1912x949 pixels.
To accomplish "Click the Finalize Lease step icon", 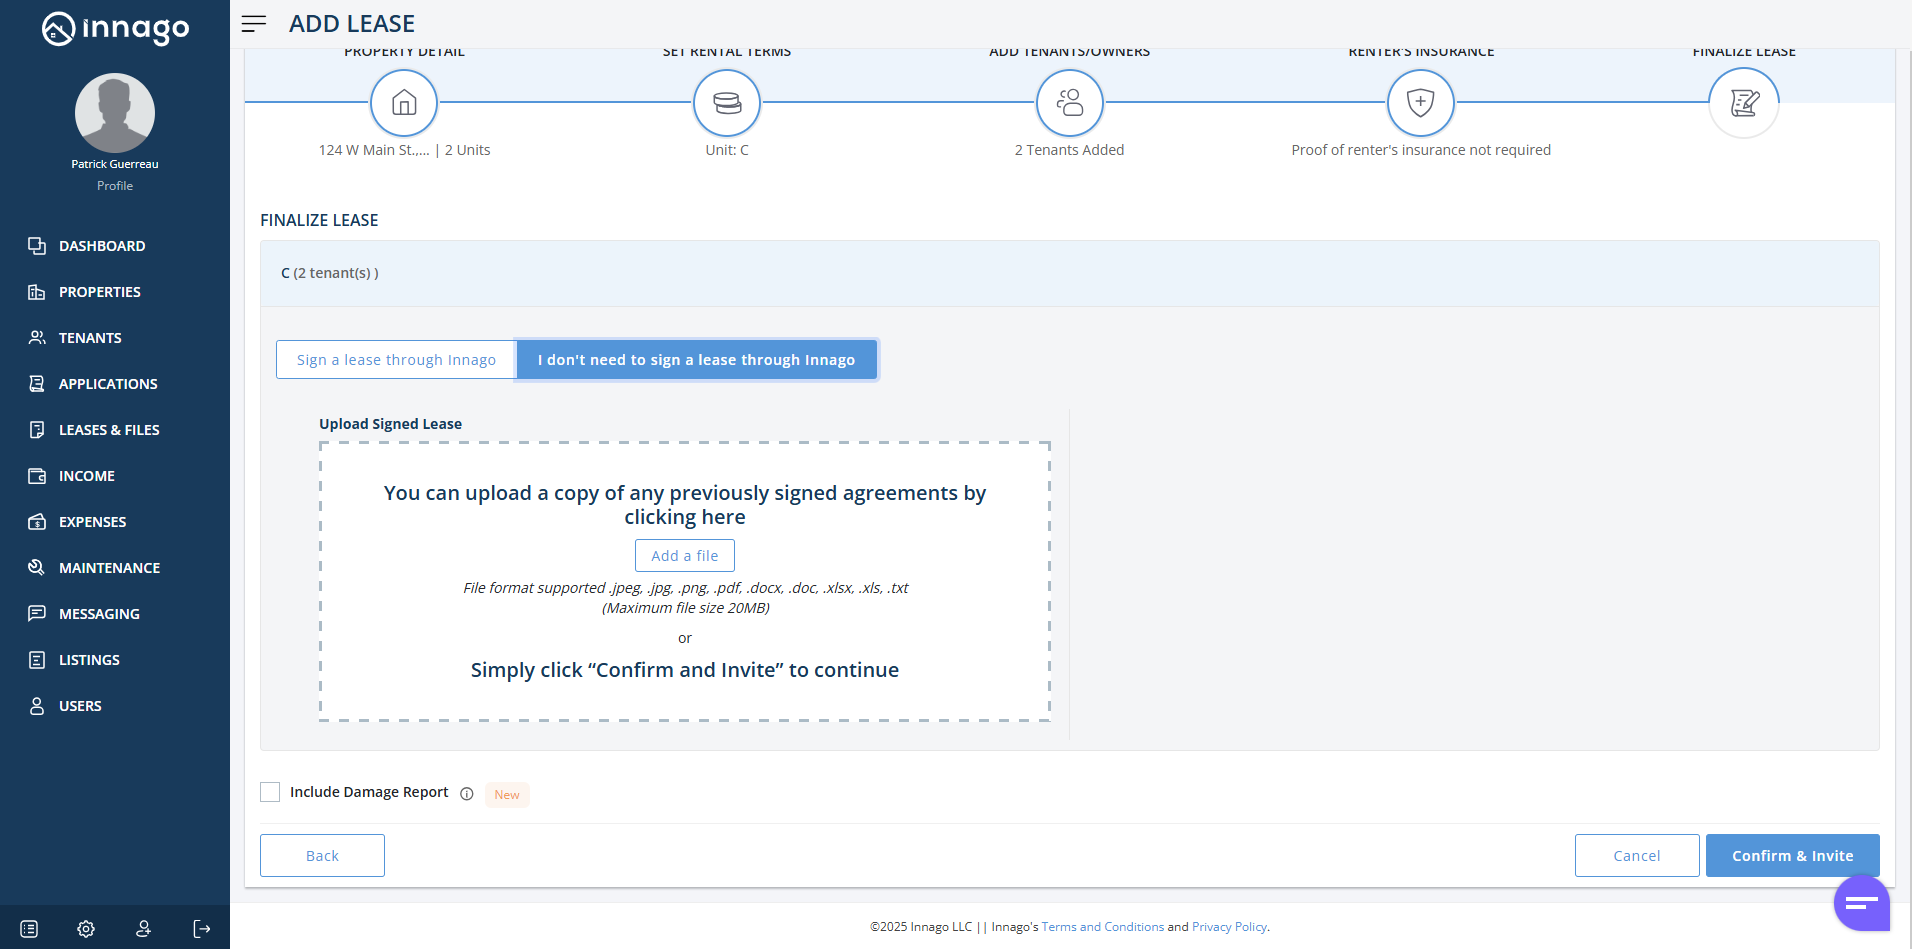I will [1743, 103].
